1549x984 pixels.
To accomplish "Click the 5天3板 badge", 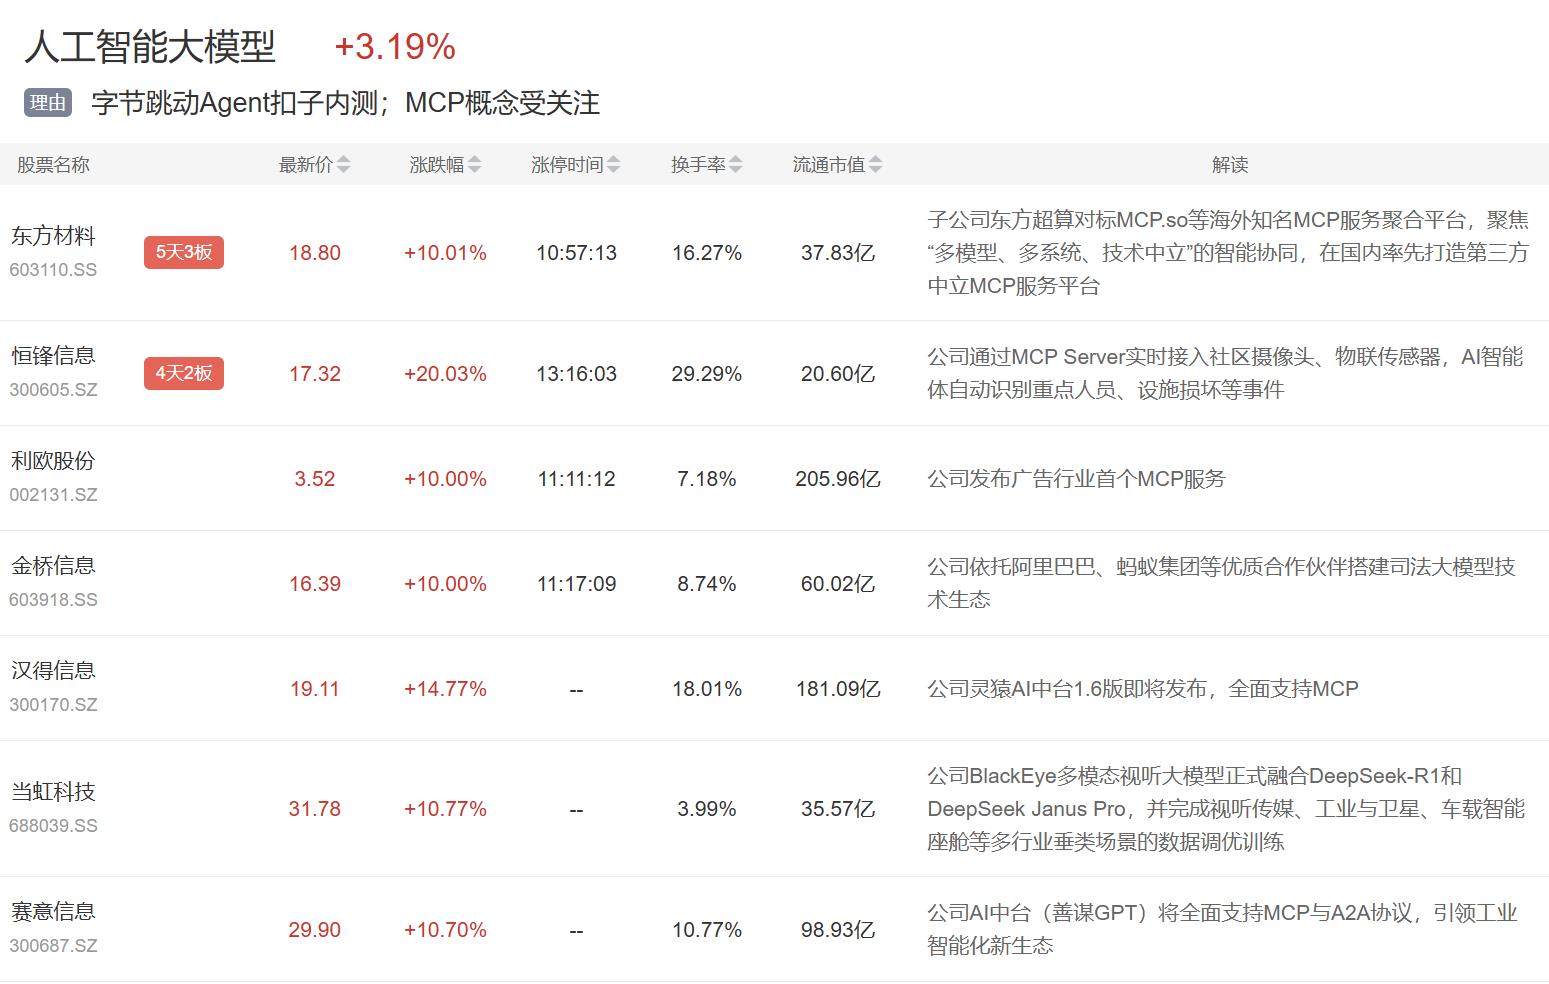I will coord(184,253).
